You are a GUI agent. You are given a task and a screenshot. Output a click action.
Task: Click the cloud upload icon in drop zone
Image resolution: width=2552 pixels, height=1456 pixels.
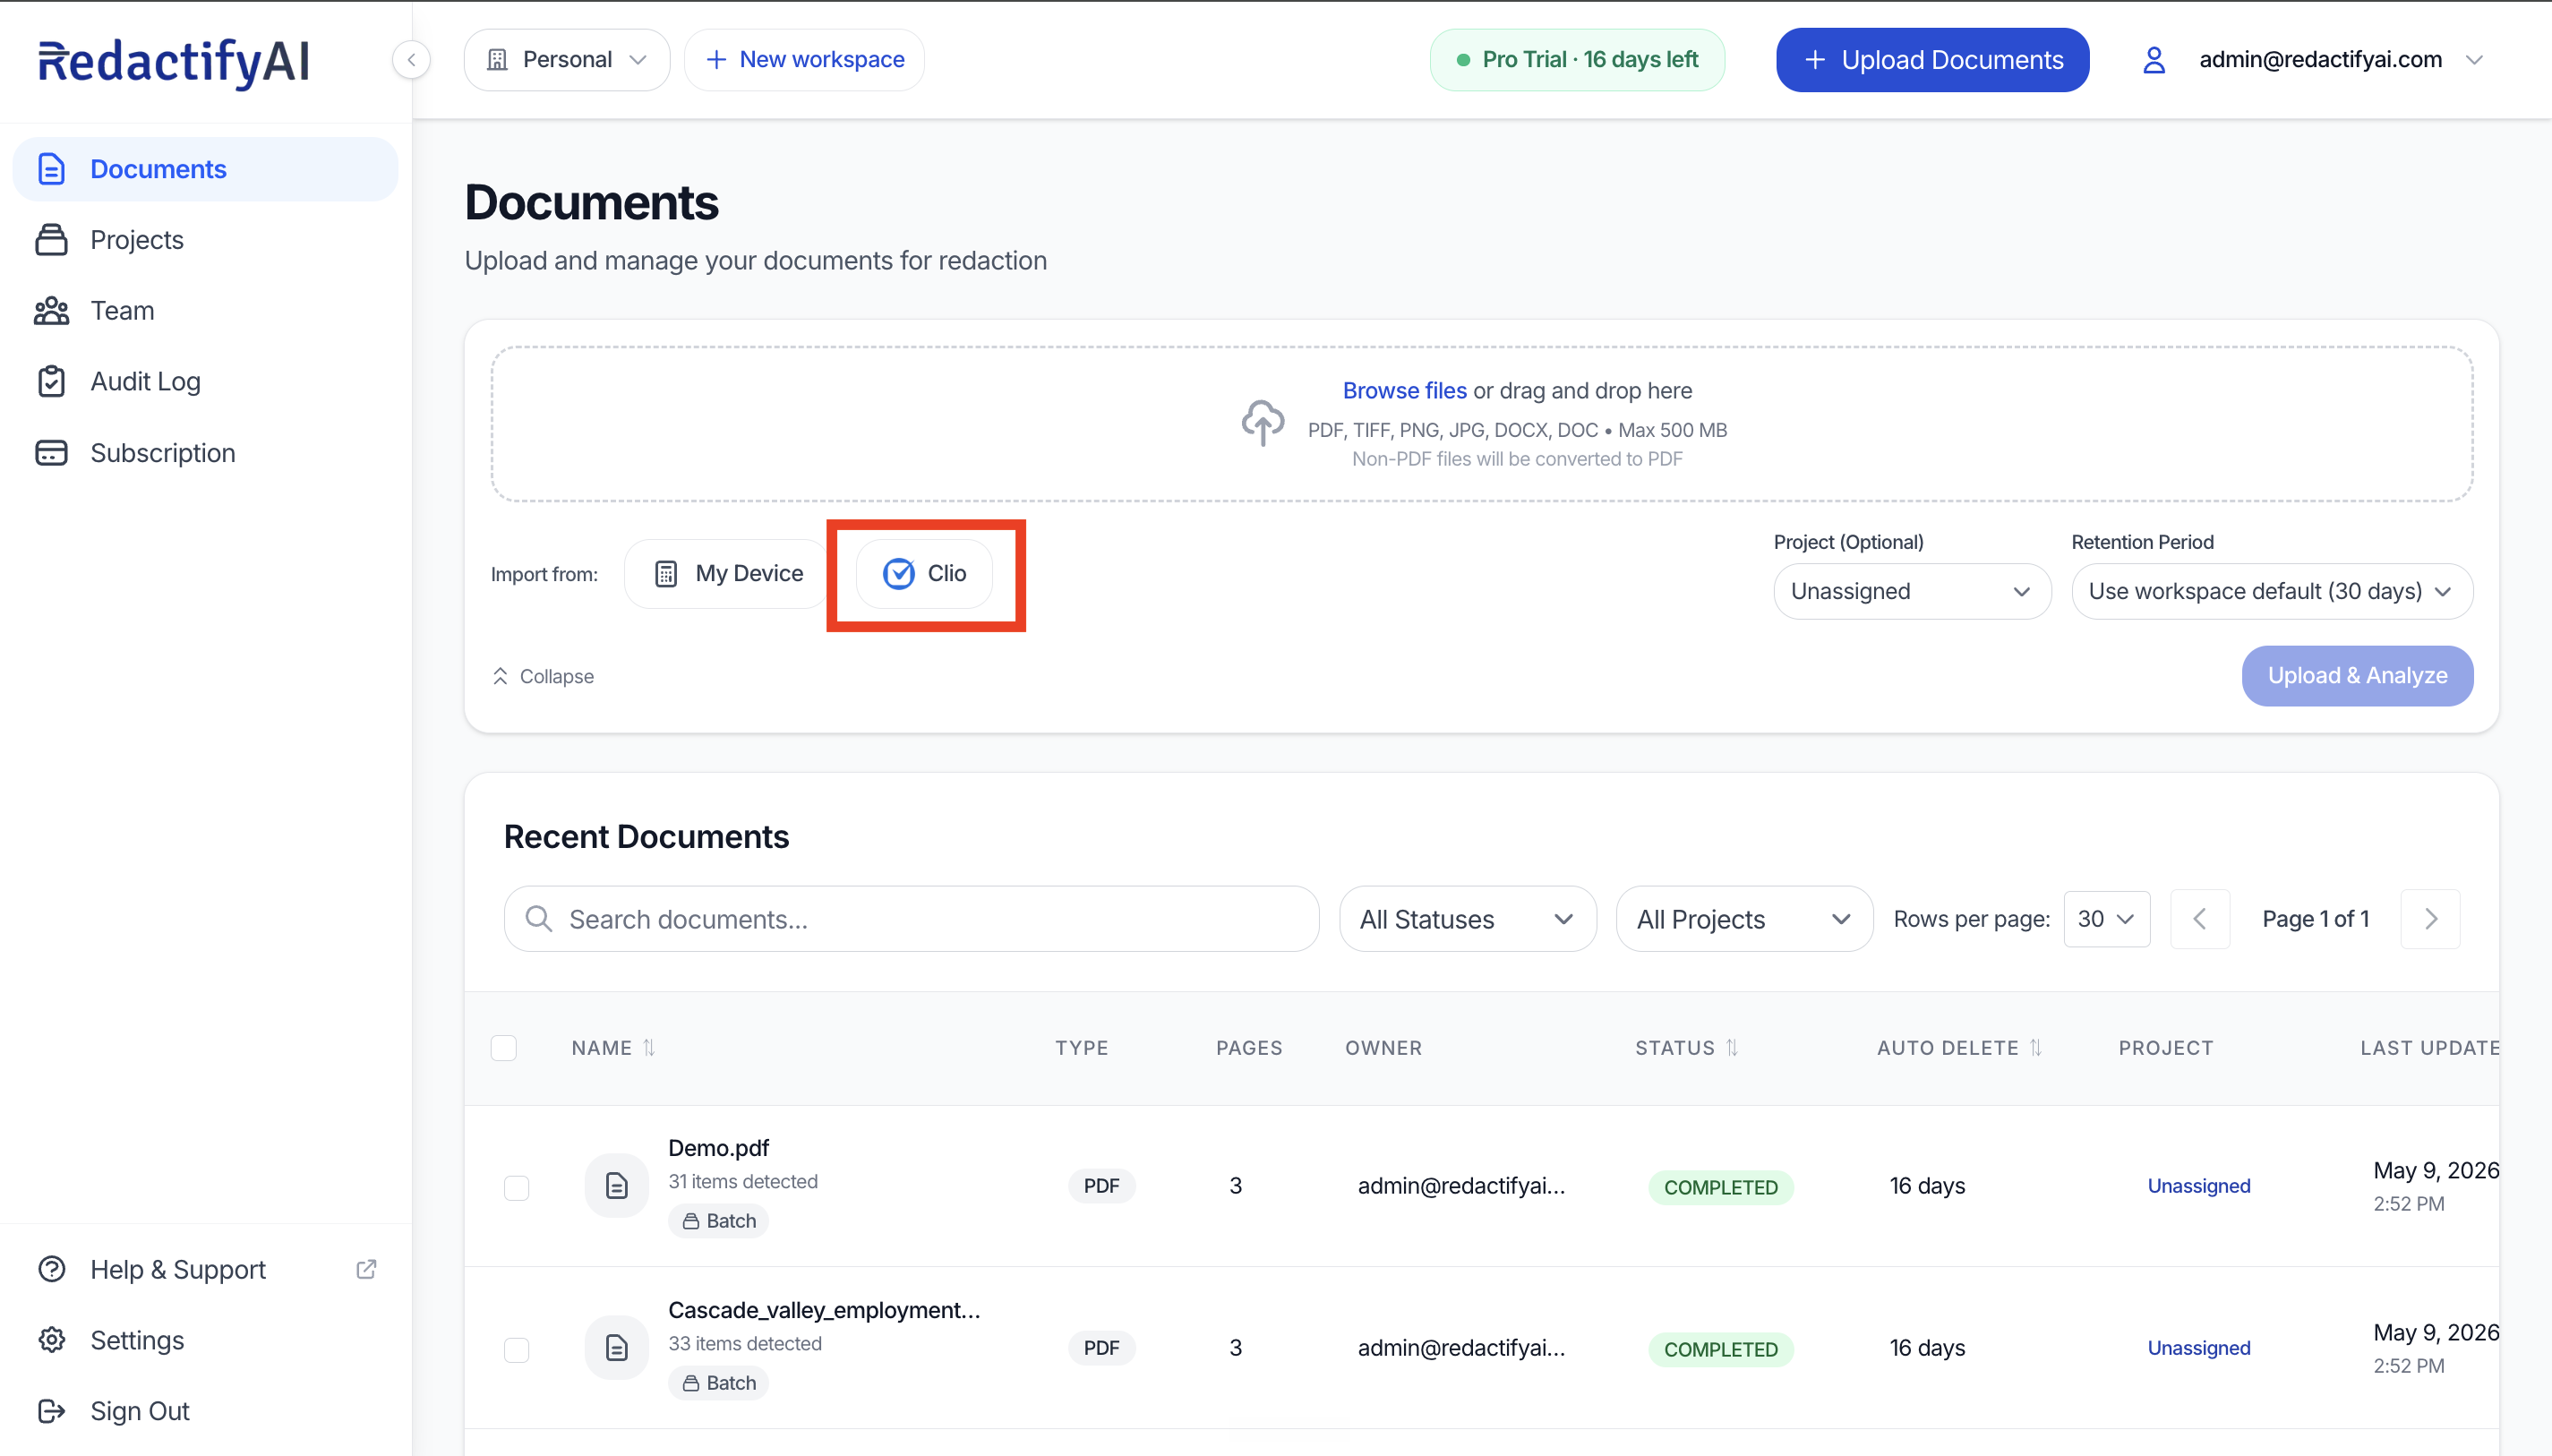[1263, 423]
